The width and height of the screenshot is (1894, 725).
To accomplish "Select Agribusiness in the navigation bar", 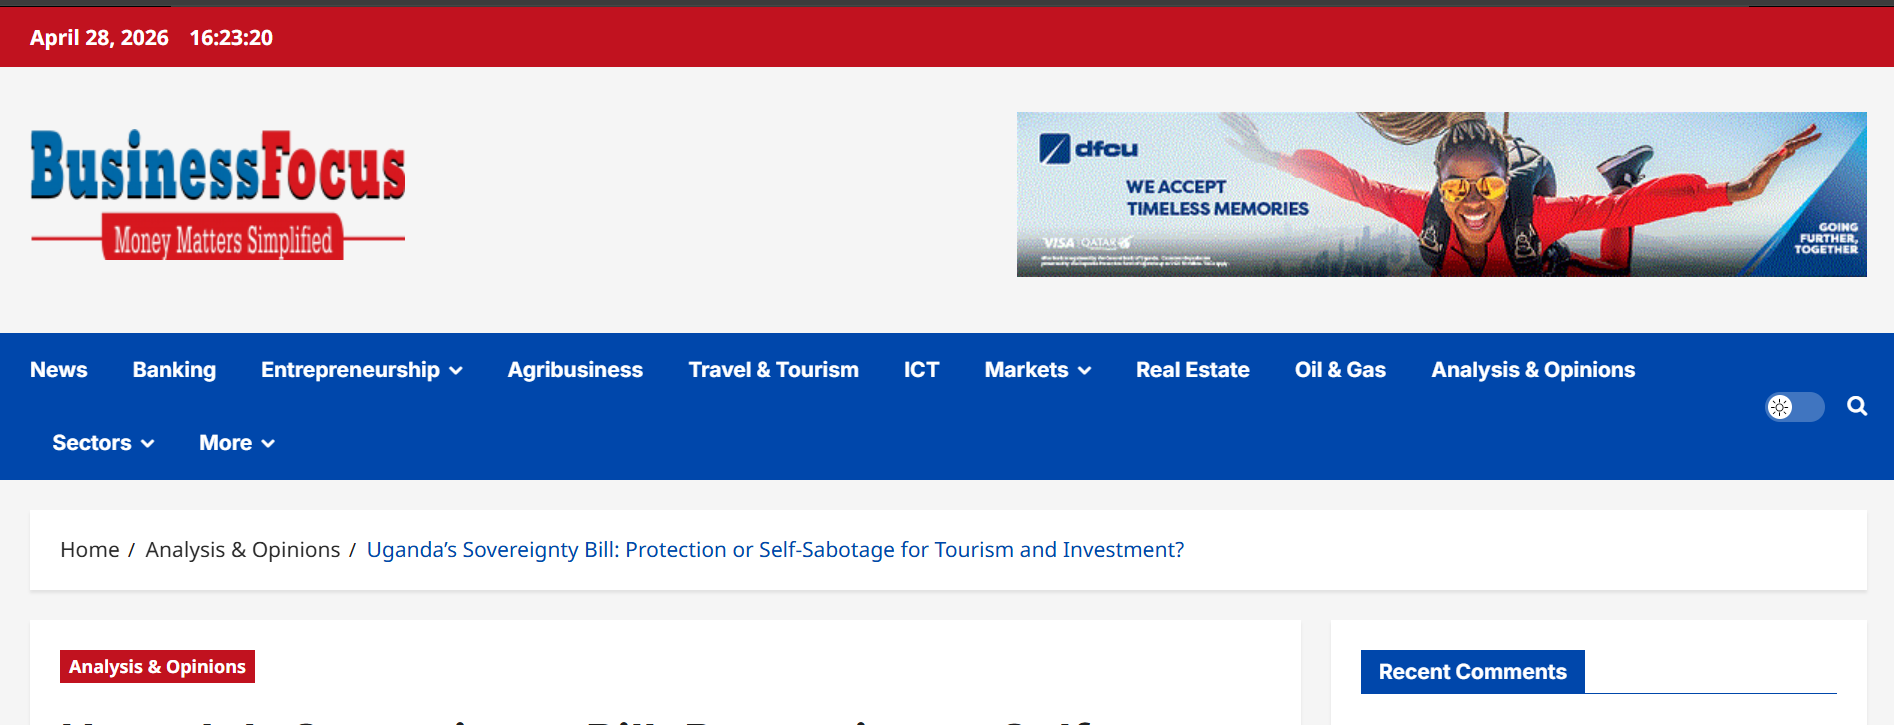I will (575, 370).
